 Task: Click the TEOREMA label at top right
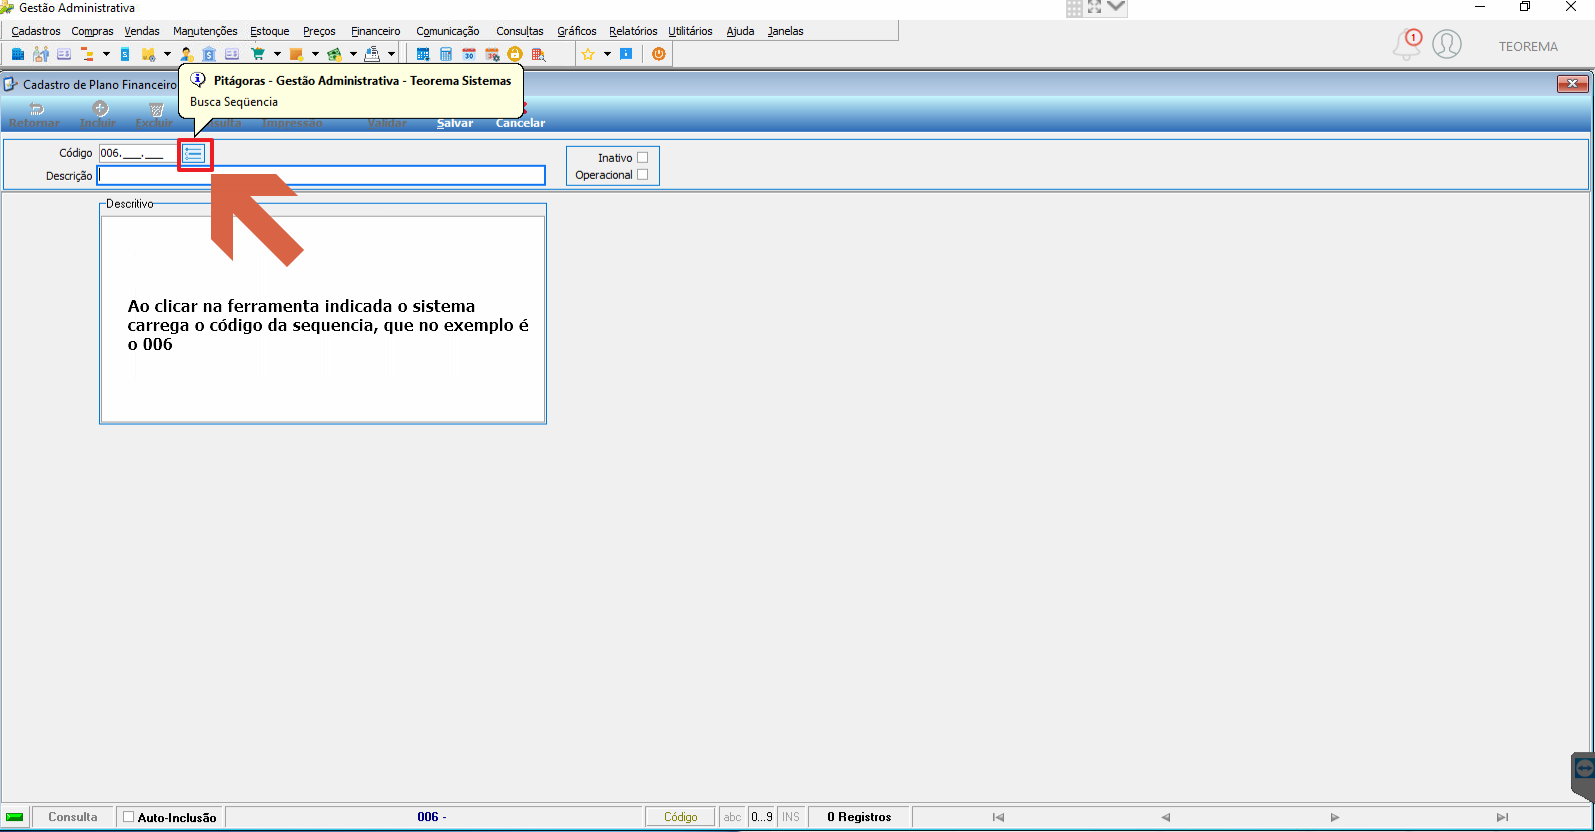tap(1528, 46)
